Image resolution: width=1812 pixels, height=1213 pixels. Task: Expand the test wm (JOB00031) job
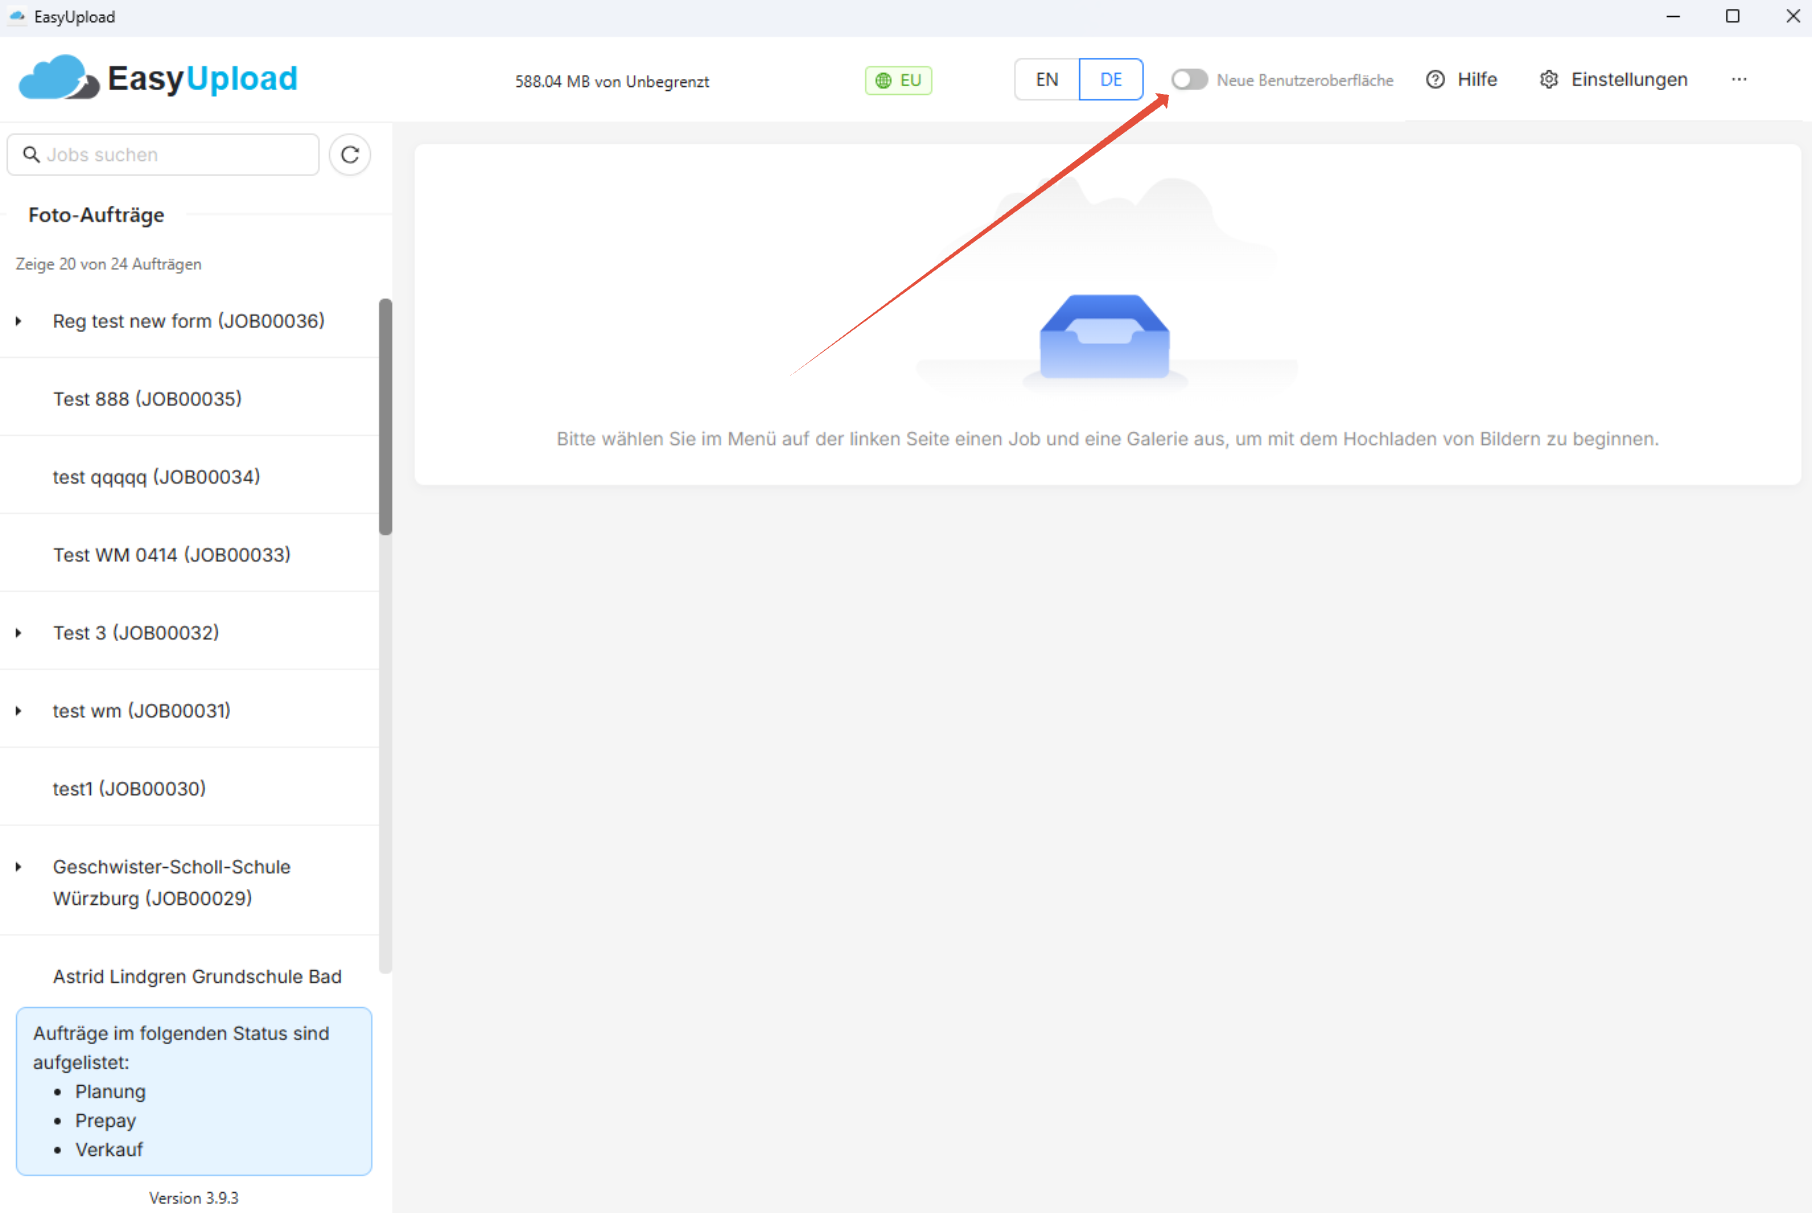[x=18, y=711]
